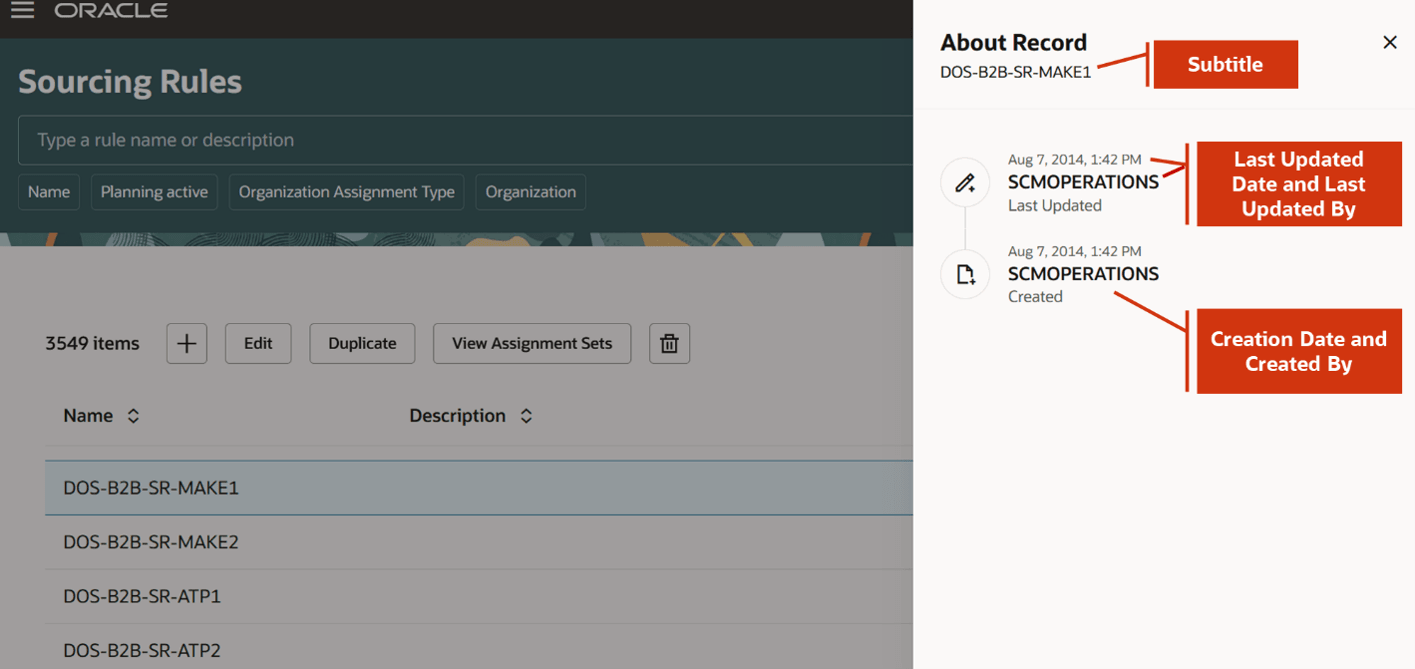
Task: Select row DOS-B2B-SR-MAKE2
Action: pyautogui.click(x=479, y=542)
